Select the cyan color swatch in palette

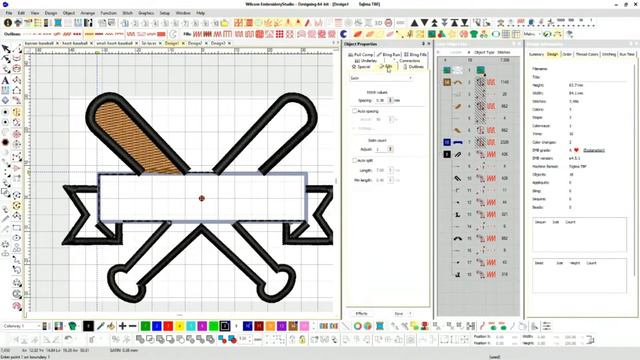tap(191, 326)
